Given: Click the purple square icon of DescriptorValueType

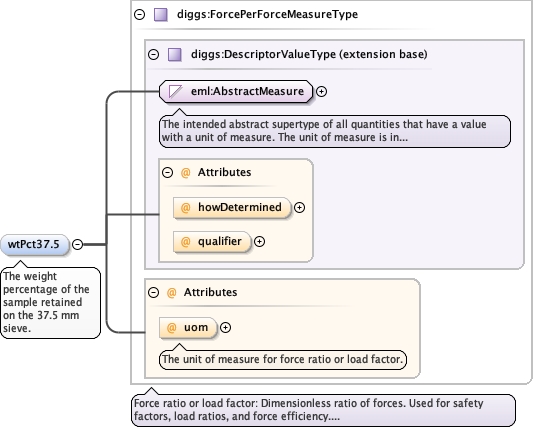Looking at the screenshot, I should [x=175, y=54].
